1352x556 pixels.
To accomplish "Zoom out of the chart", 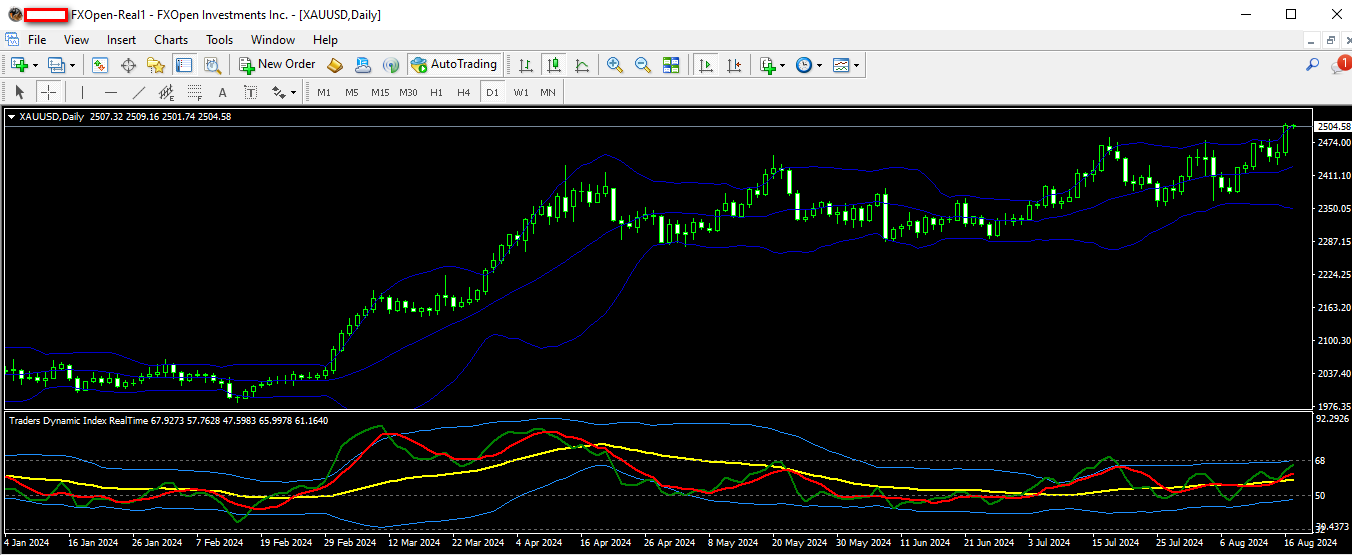I will [643, 65].
